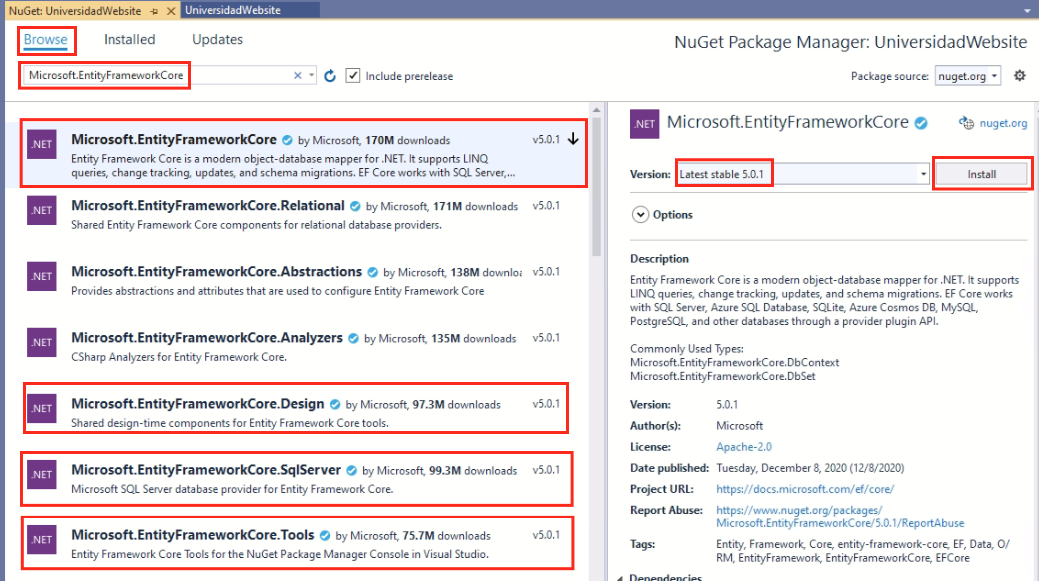The width and height of the screenshot is (1039, 581).
Task: Click the refresh search results icon
Action: 330,75
